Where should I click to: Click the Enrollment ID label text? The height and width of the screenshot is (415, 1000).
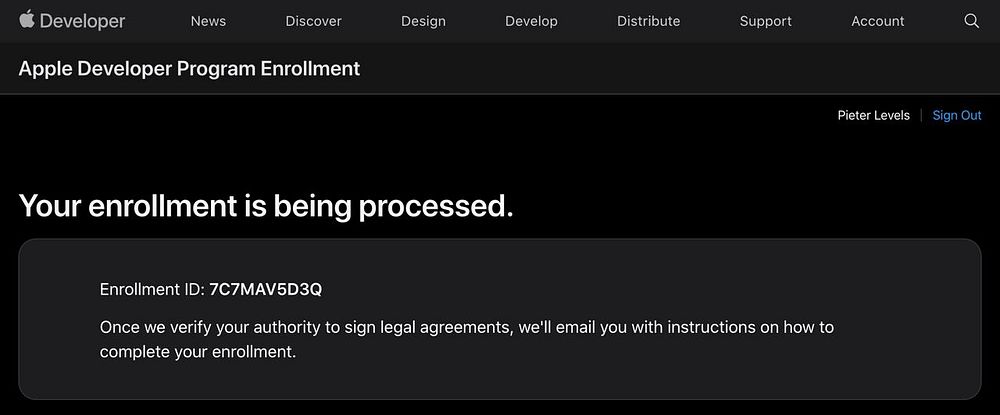click(152, 290)
